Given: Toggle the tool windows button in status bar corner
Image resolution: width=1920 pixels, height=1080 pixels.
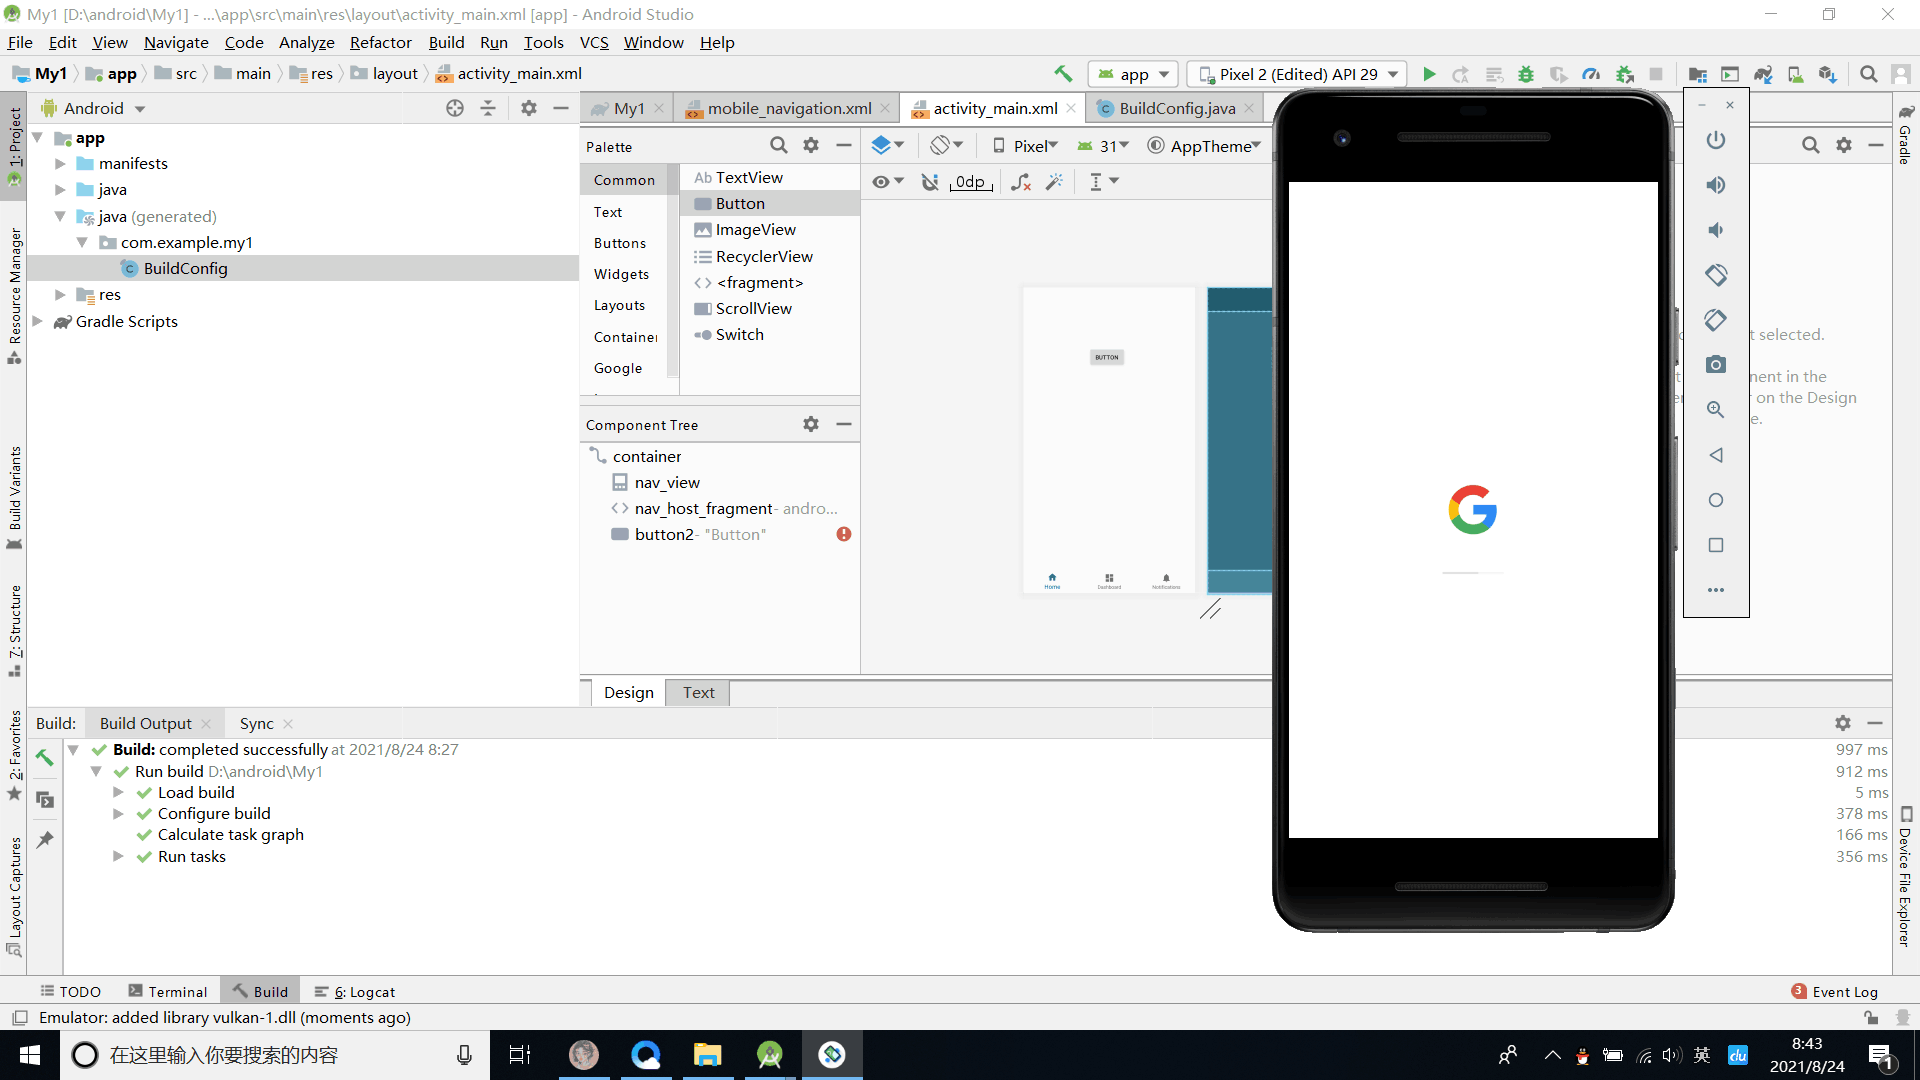Looking at the screenshot, I should (19, 1018).
